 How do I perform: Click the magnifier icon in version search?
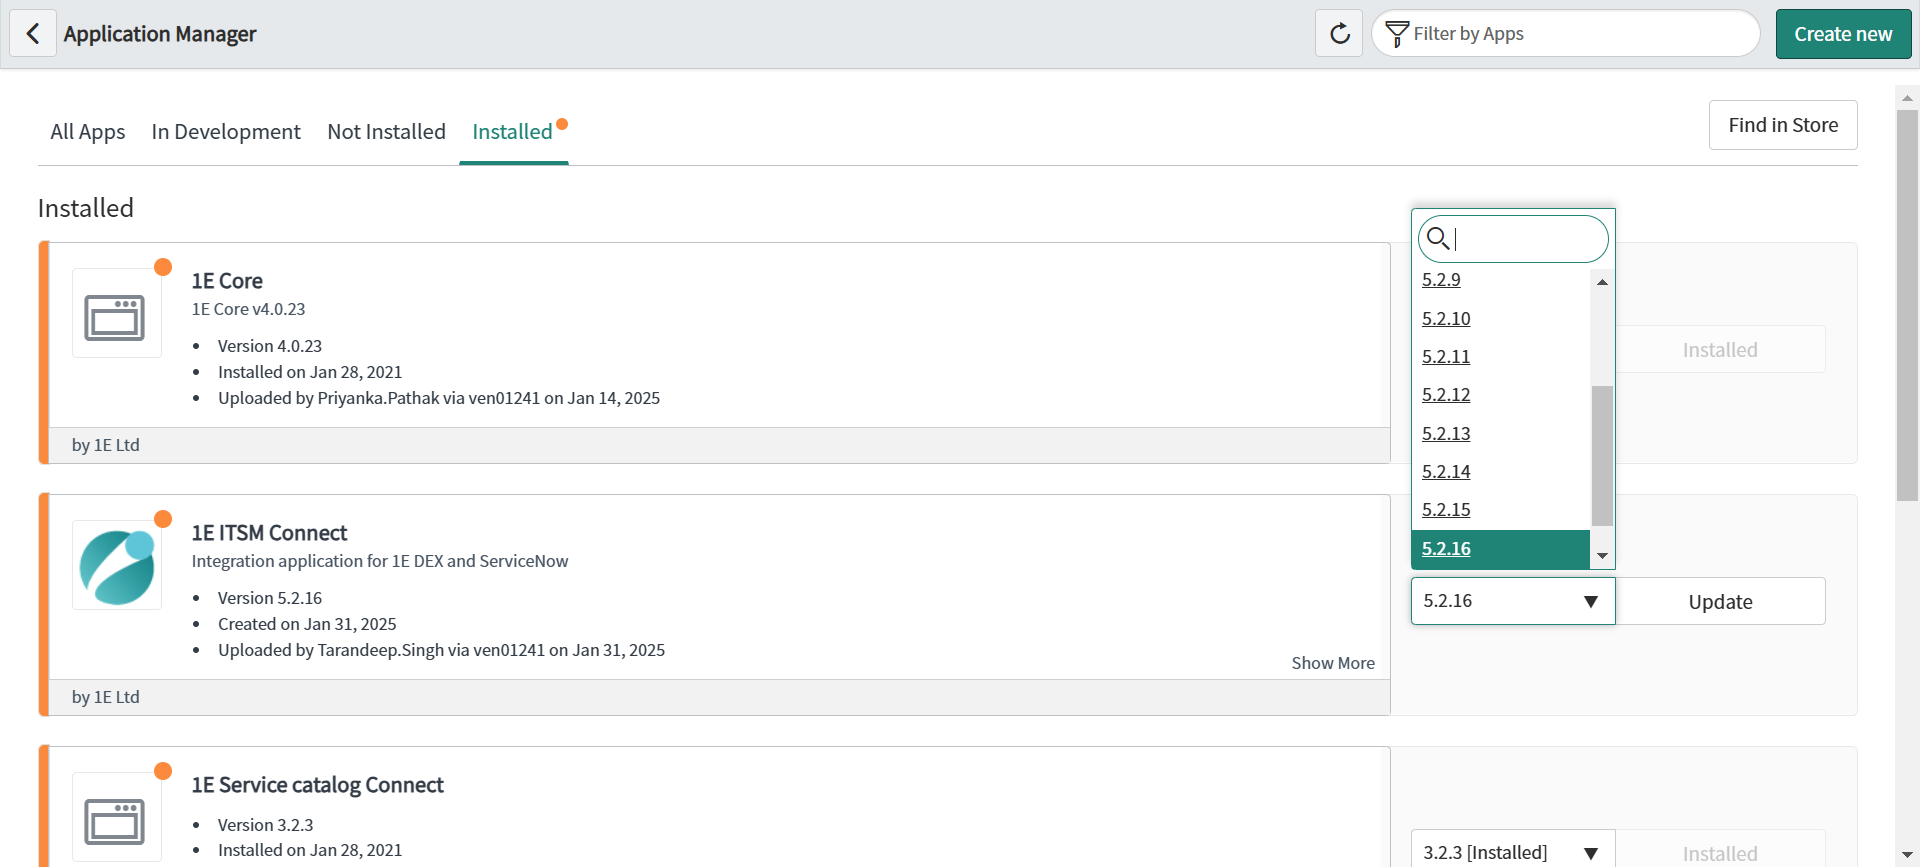pos(1438,238)
